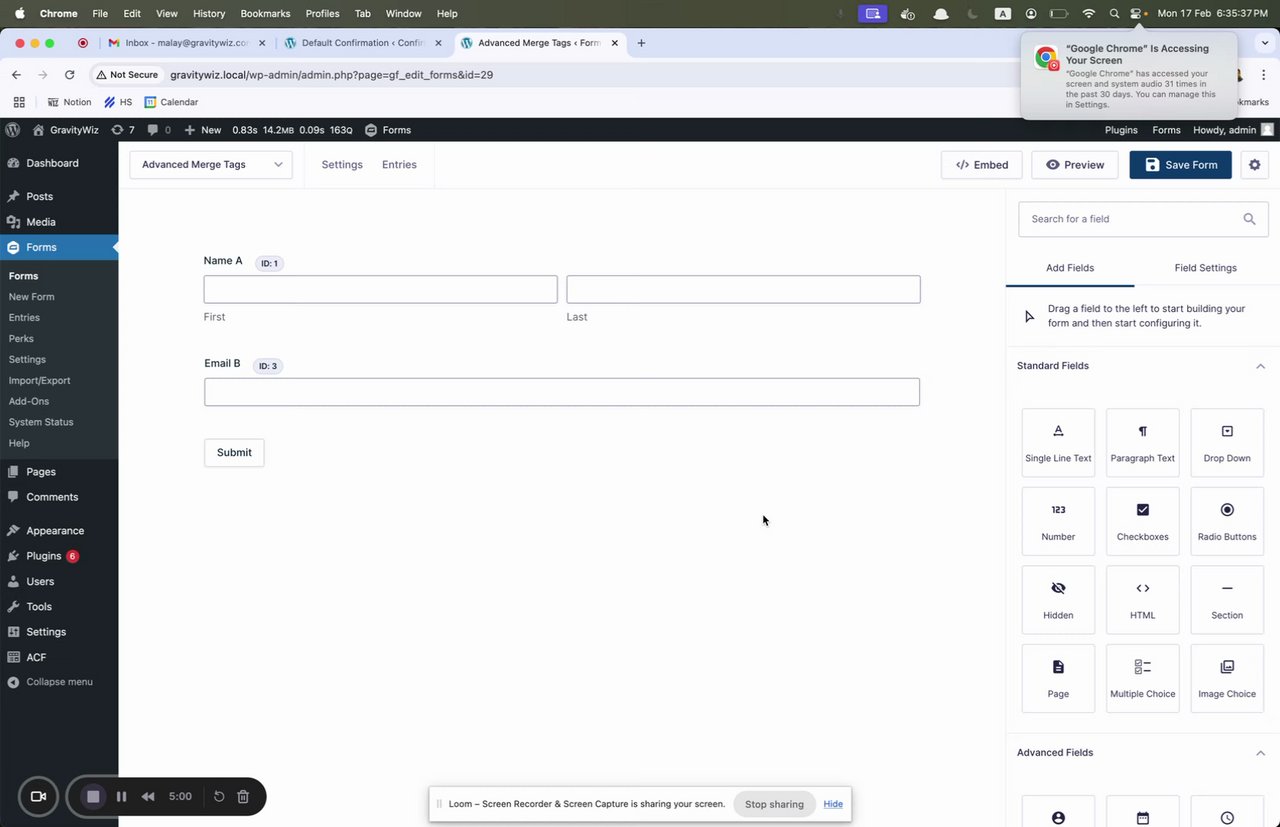Hide the Loom sharing banner
The height and width of the screenshot is (827, 1280).
coord(833,804)
